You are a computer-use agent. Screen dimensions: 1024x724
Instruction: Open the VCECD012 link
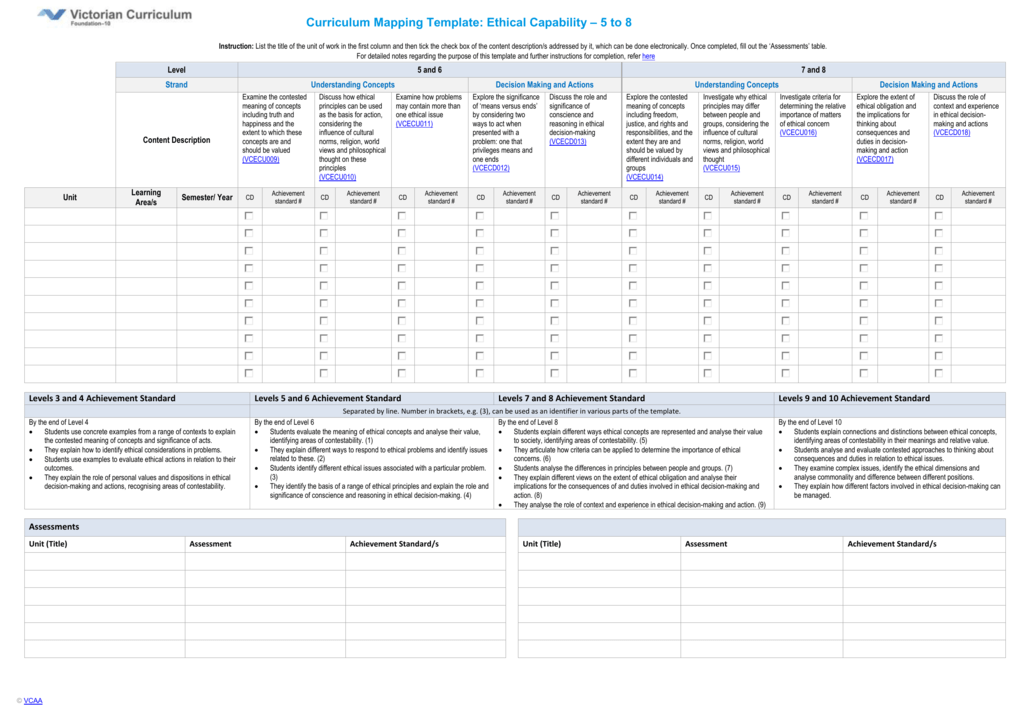pos(490,168)
